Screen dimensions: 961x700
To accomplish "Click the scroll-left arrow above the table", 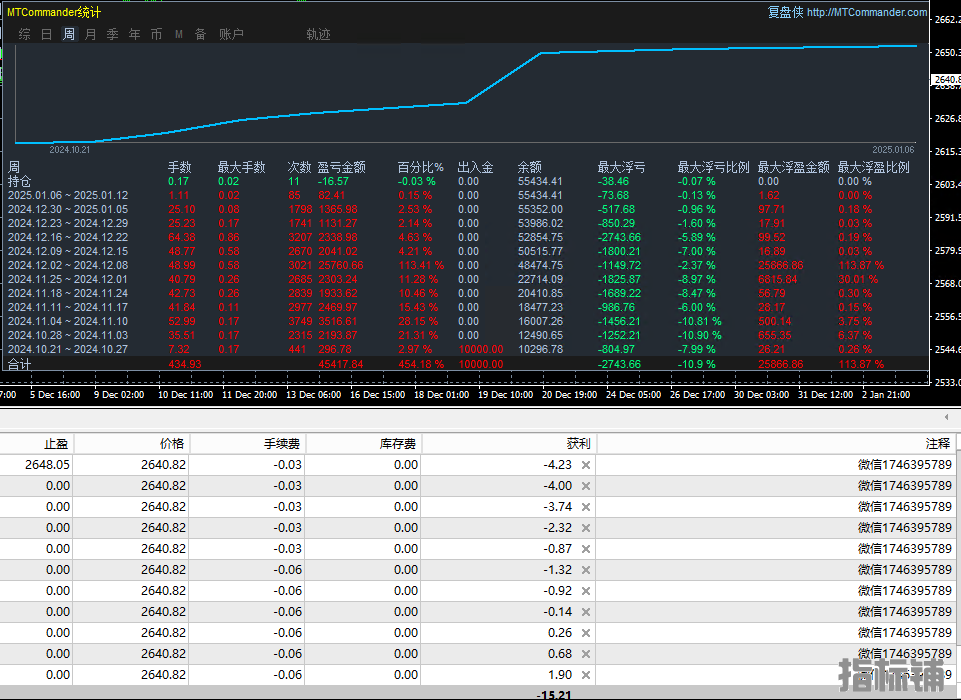I will [x=947, y=415].
